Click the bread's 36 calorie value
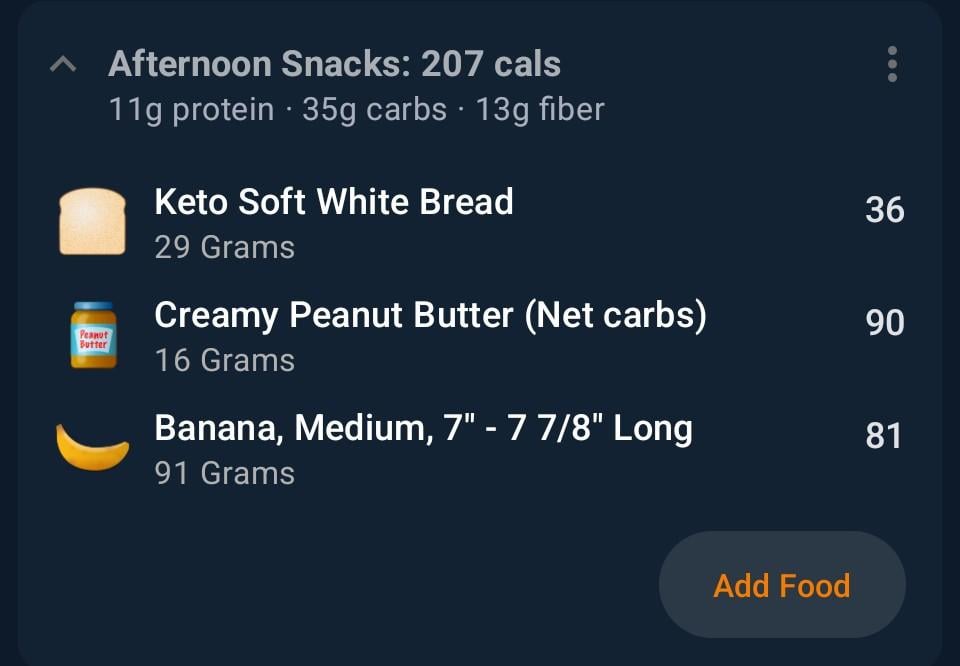Screen dimensions: 960x666 884,210
